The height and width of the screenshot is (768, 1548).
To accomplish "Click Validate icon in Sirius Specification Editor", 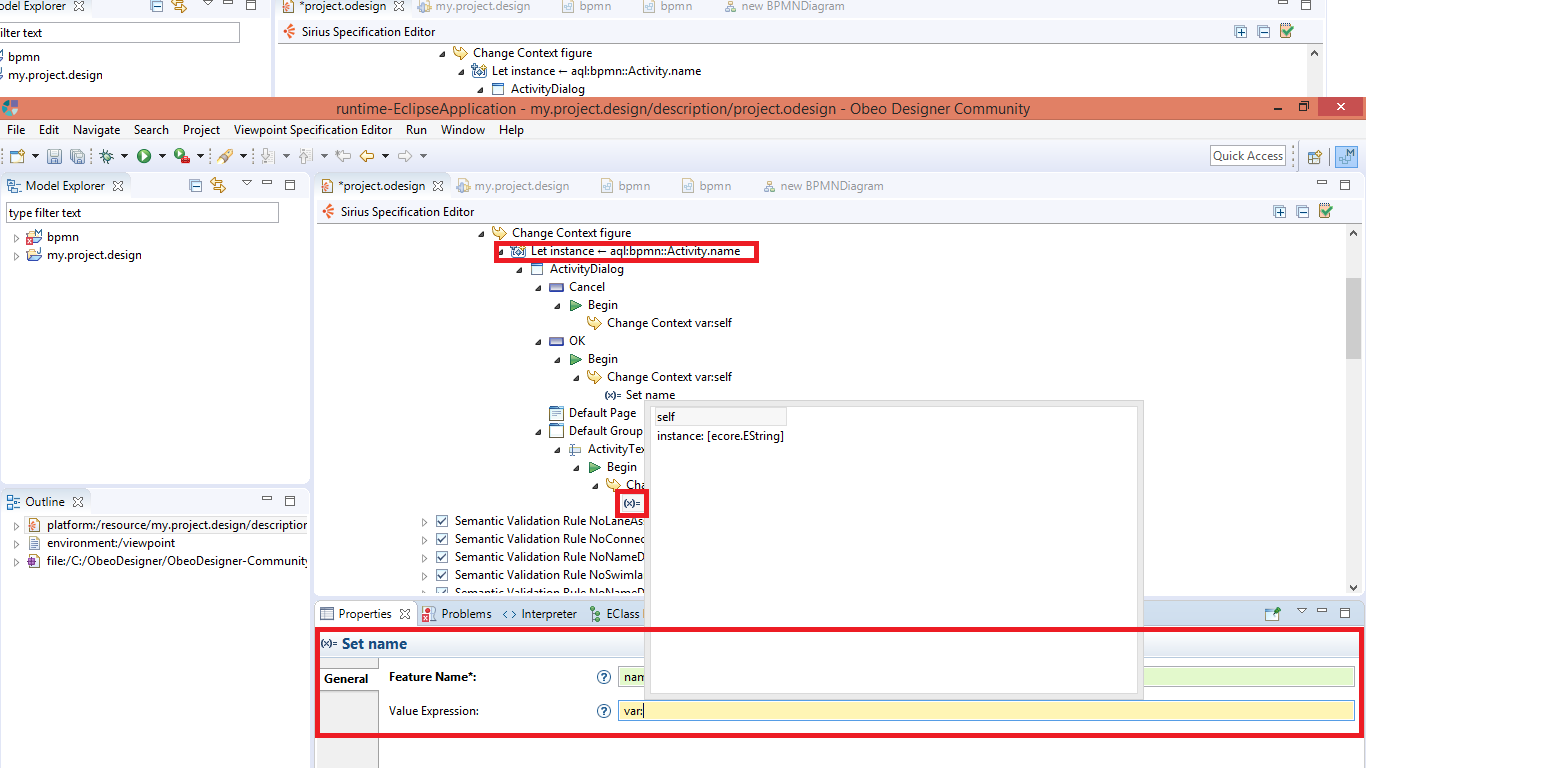I will (1326, 211).
